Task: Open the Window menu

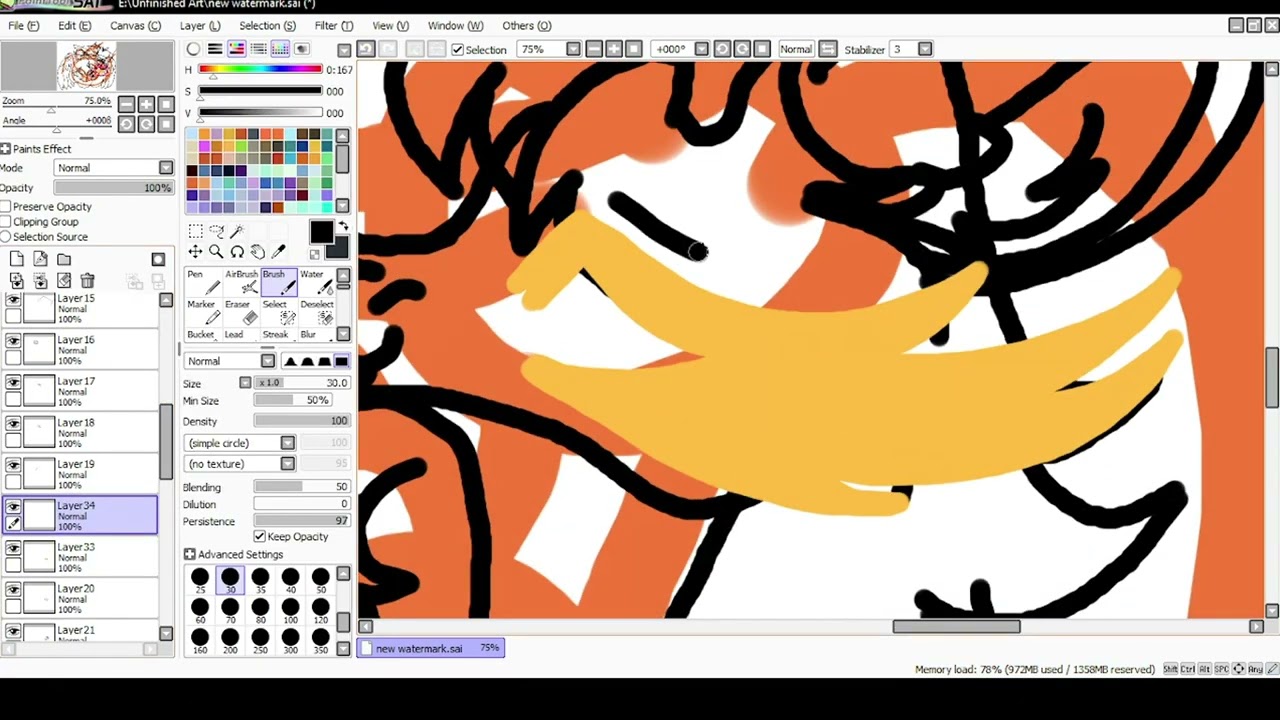Action: [455, 25]
